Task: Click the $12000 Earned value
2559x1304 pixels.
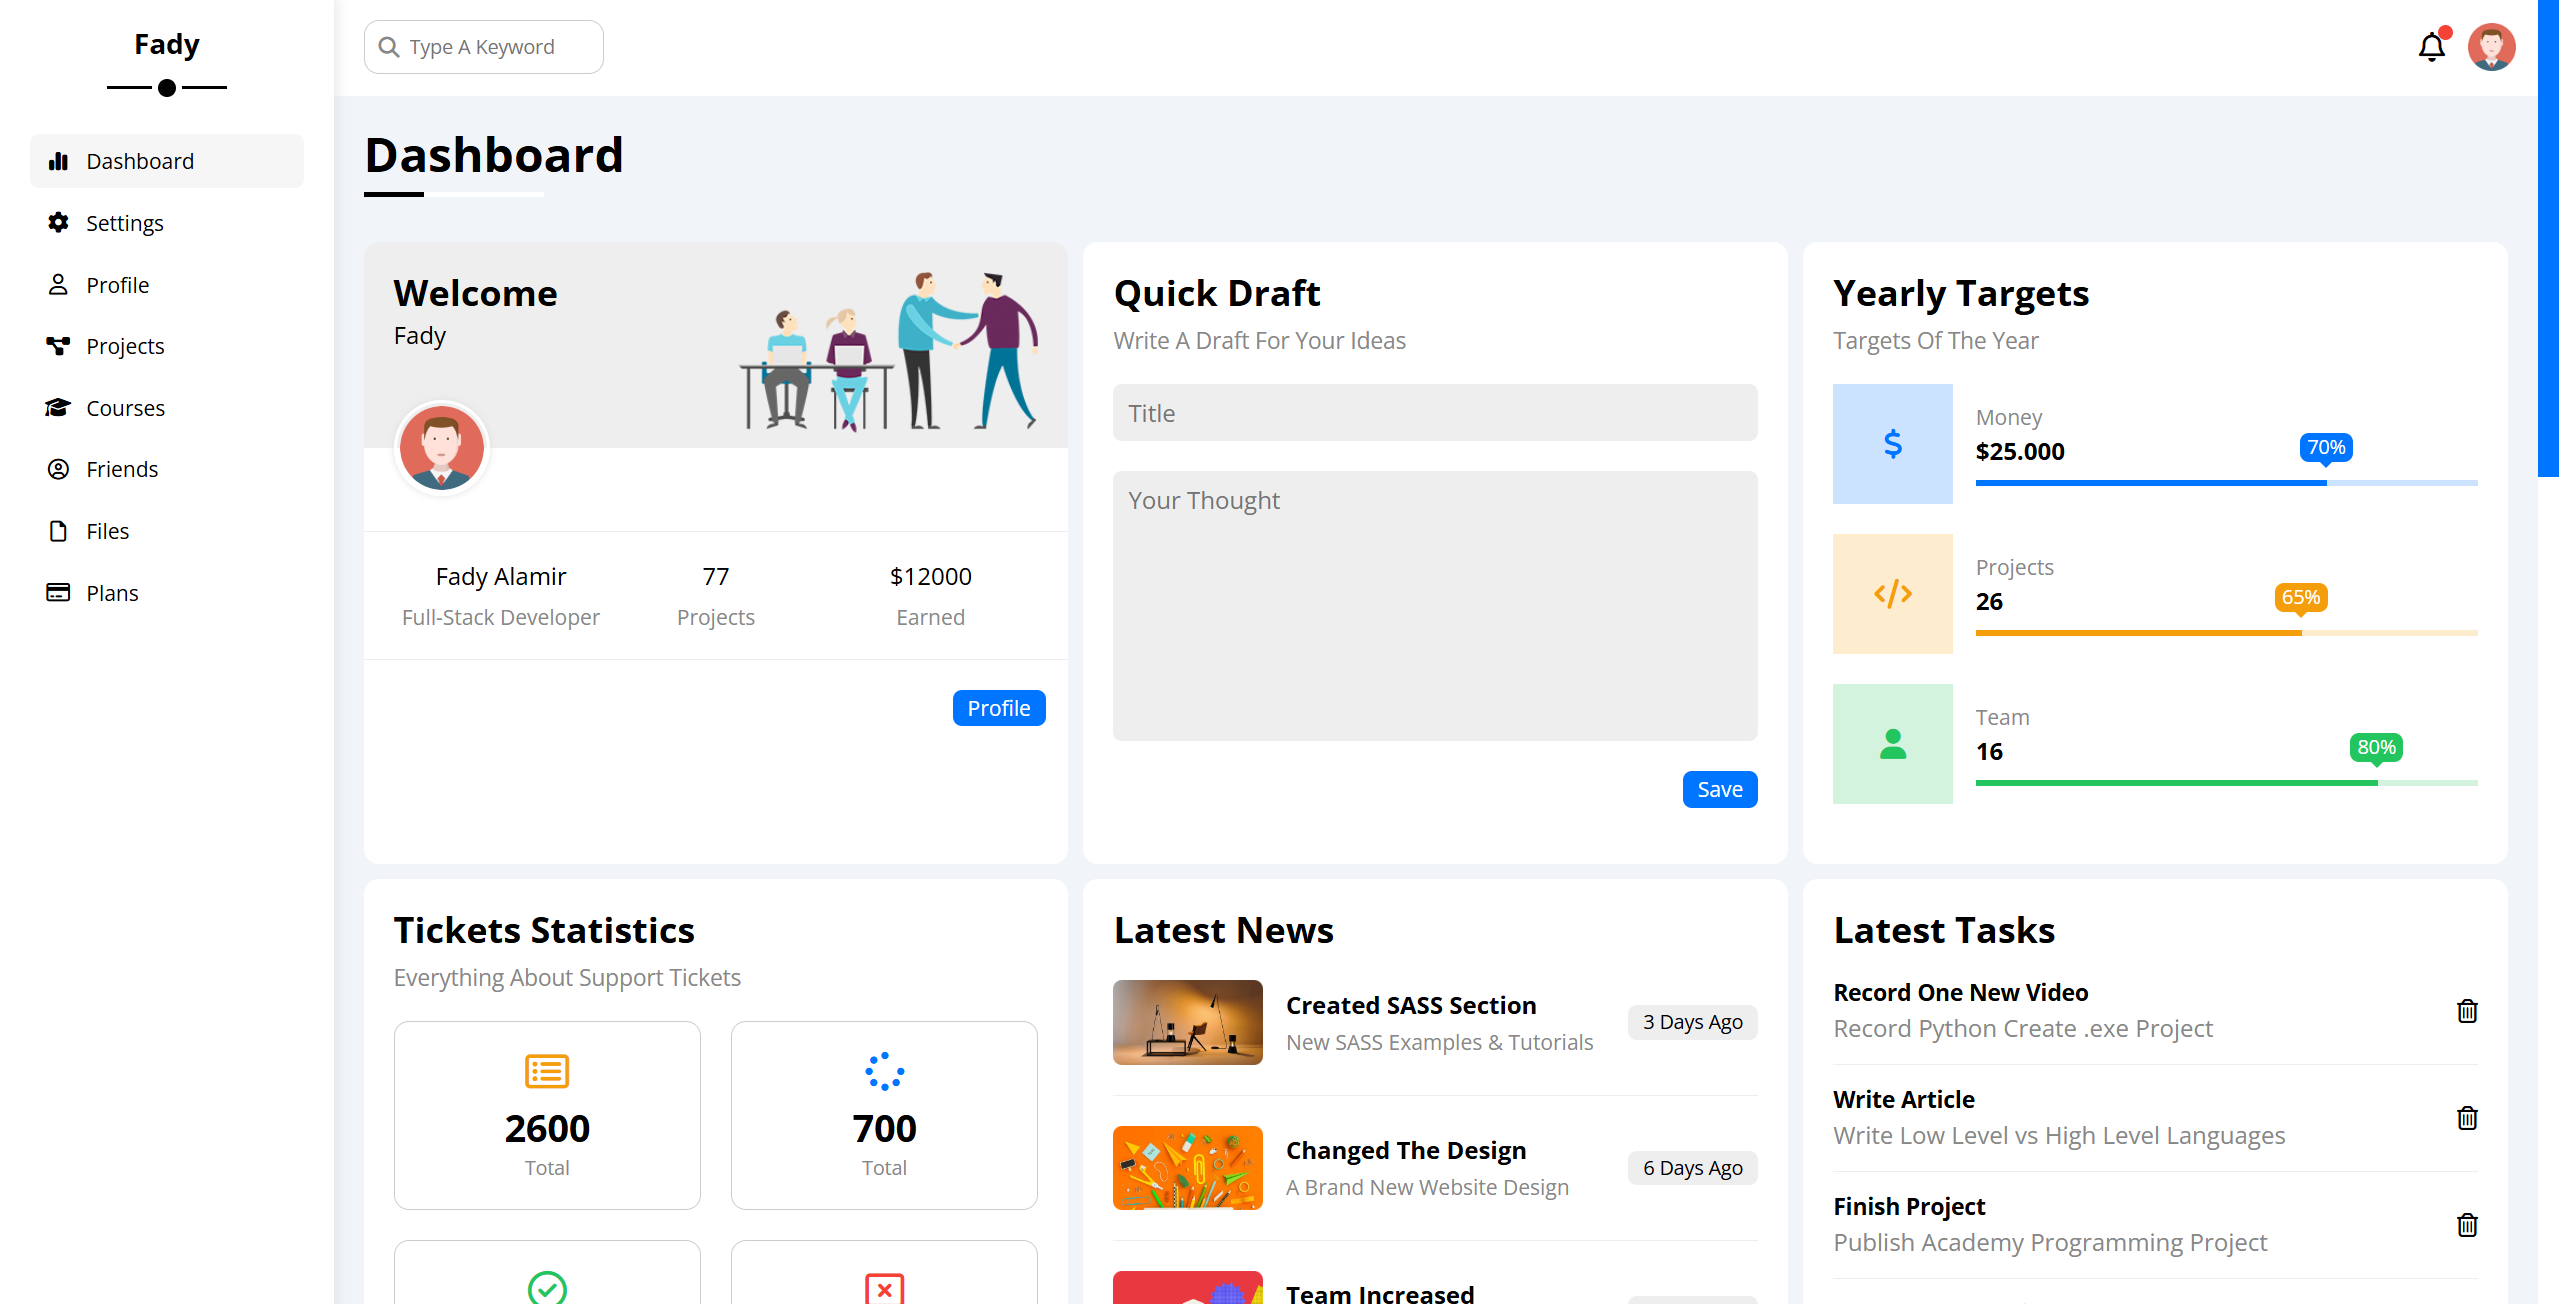Action: [930, 576]
